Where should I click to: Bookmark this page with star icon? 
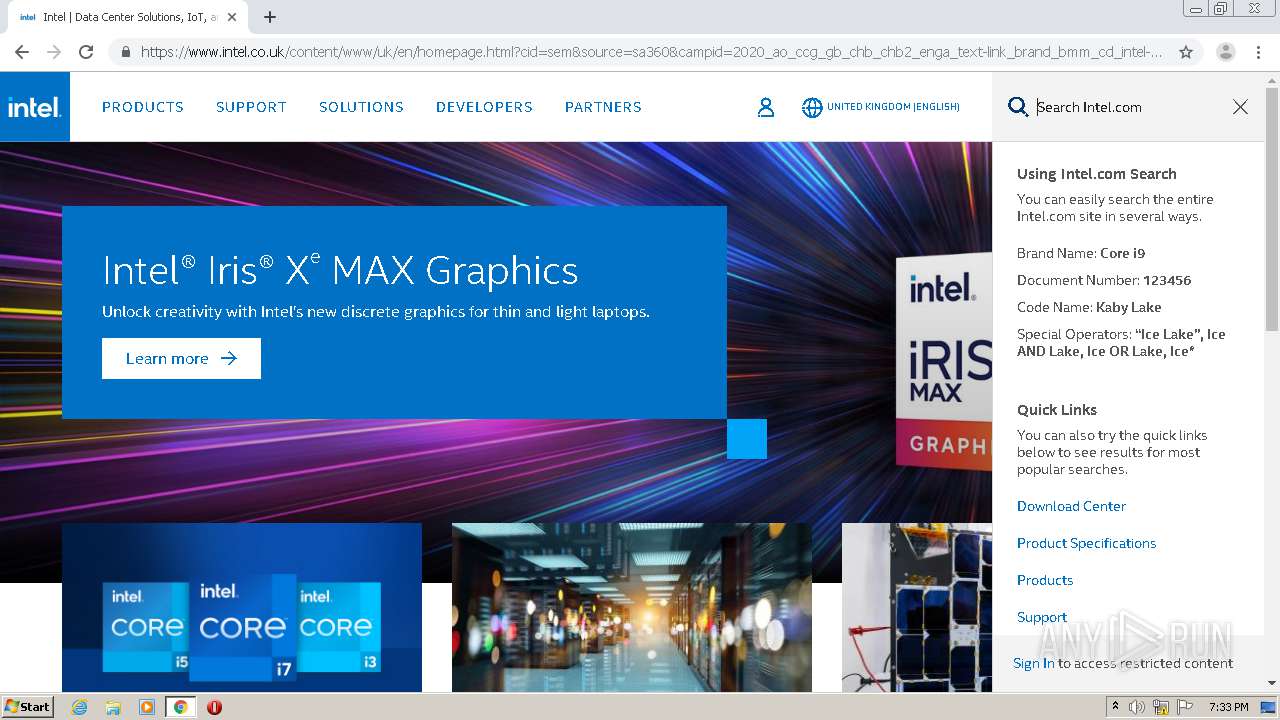click(x=1186, y=52)
